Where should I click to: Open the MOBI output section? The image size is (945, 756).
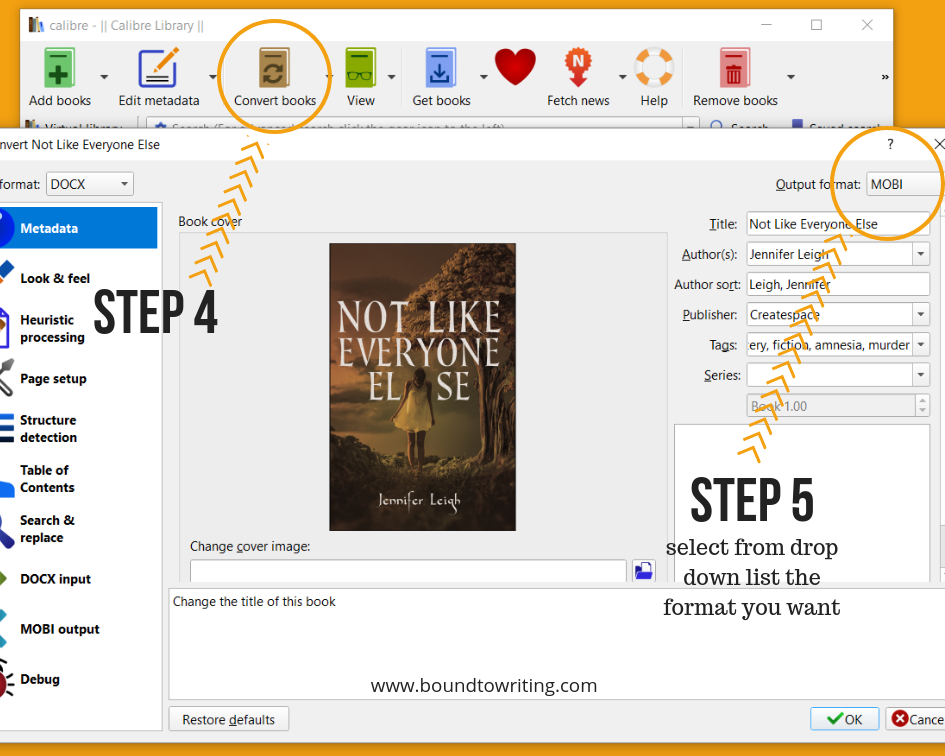78,629
